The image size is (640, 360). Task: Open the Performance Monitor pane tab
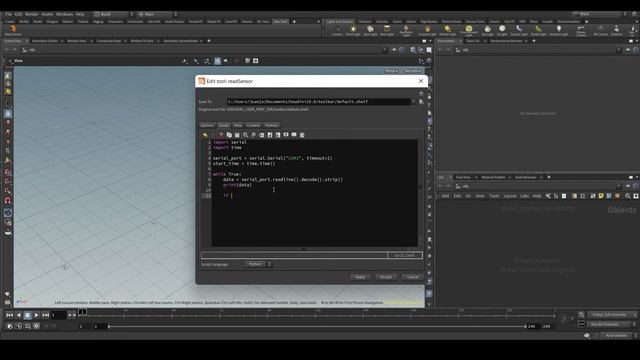pyautogui.click(x=506, y=41)
